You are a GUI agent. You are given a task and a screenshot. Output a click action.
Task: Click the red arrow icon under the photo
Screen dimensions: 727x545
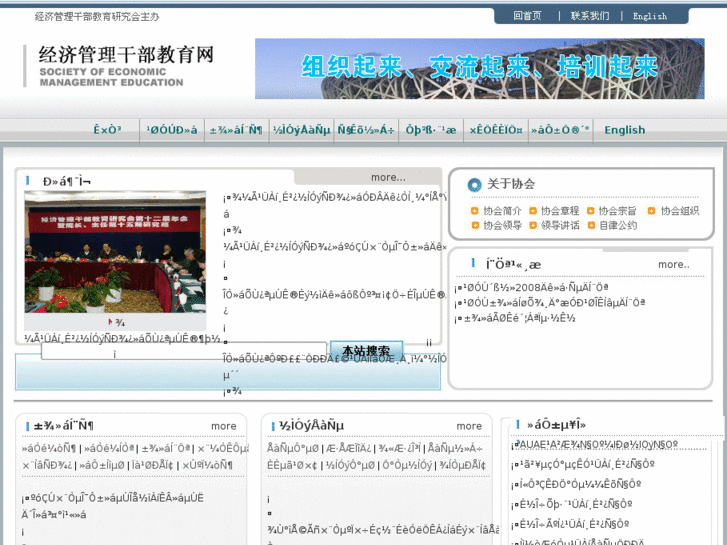(110, 321)
